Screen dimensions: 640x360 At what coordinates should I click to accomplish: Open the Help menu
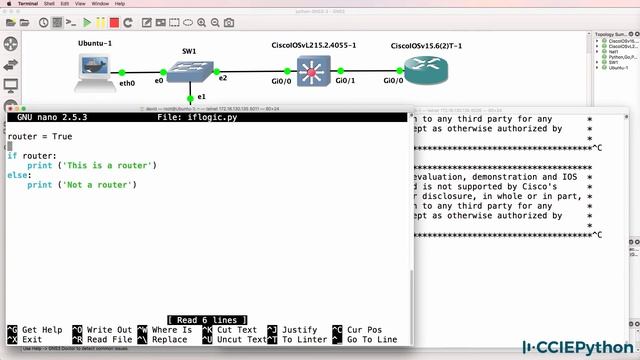(120, 4)
